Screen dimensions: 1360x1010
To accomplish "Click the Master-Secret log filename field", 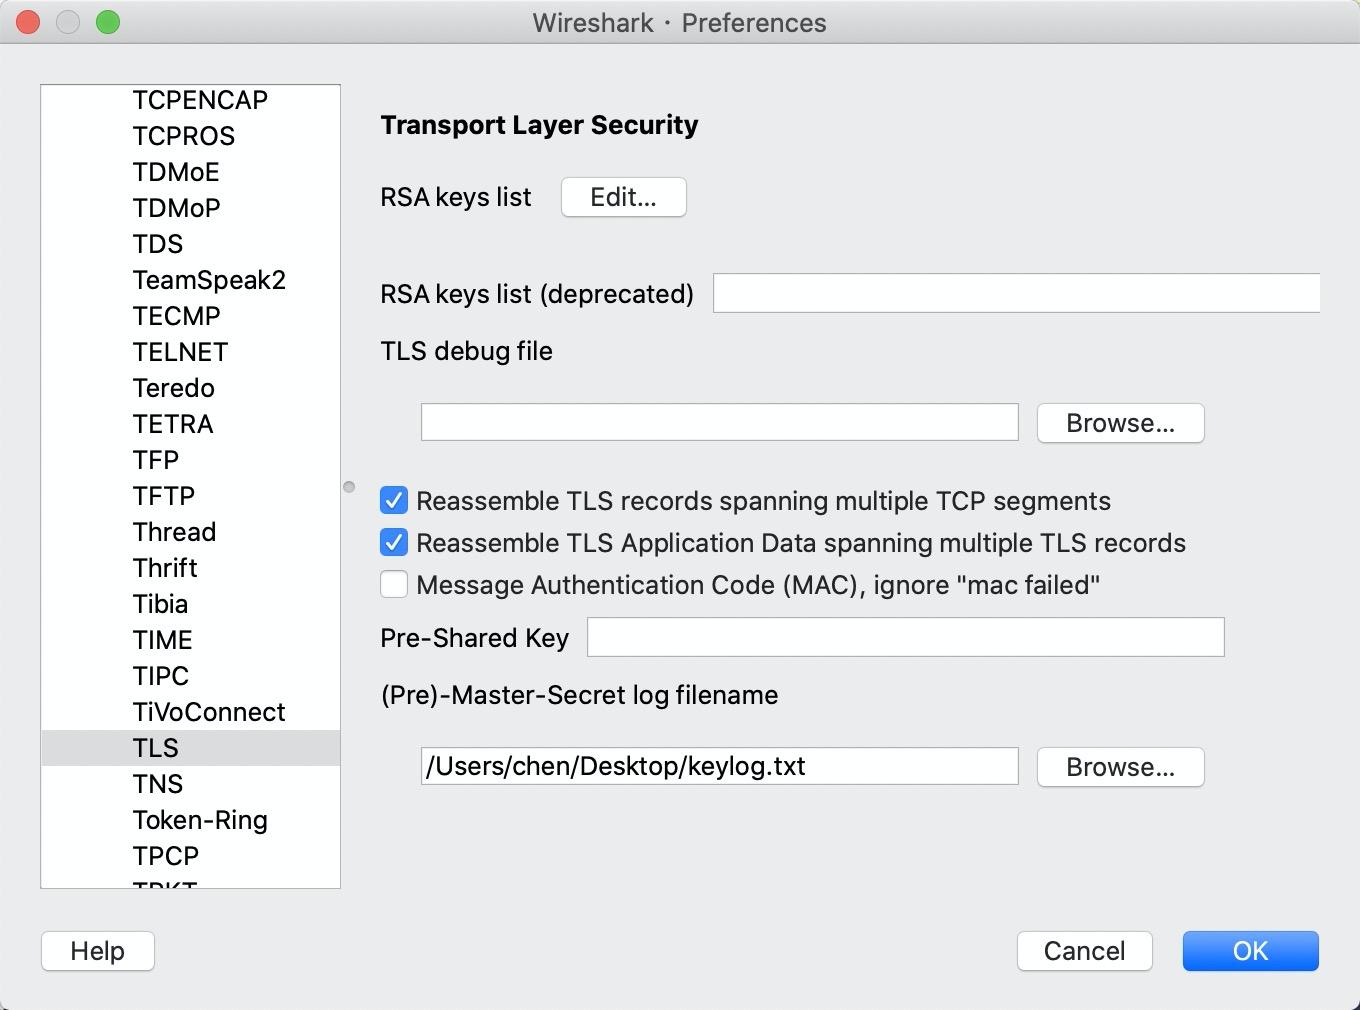I will coord(720,766).
